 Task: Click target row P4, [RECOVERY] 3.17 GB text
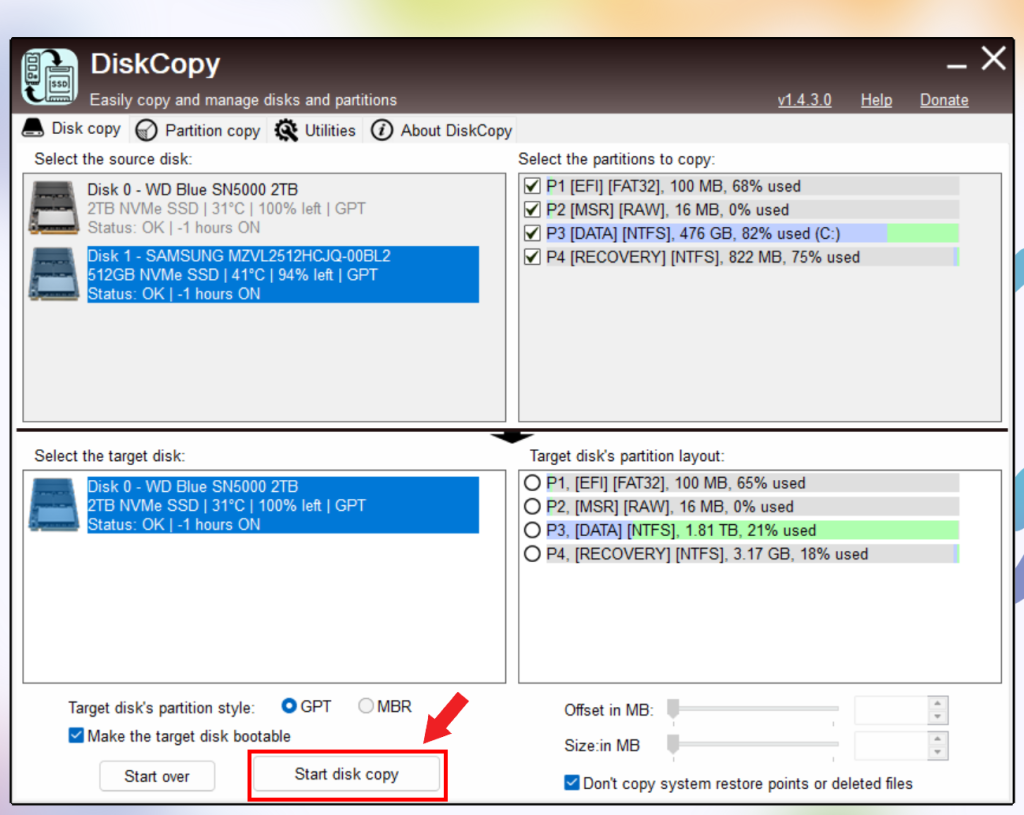(707, 554)
